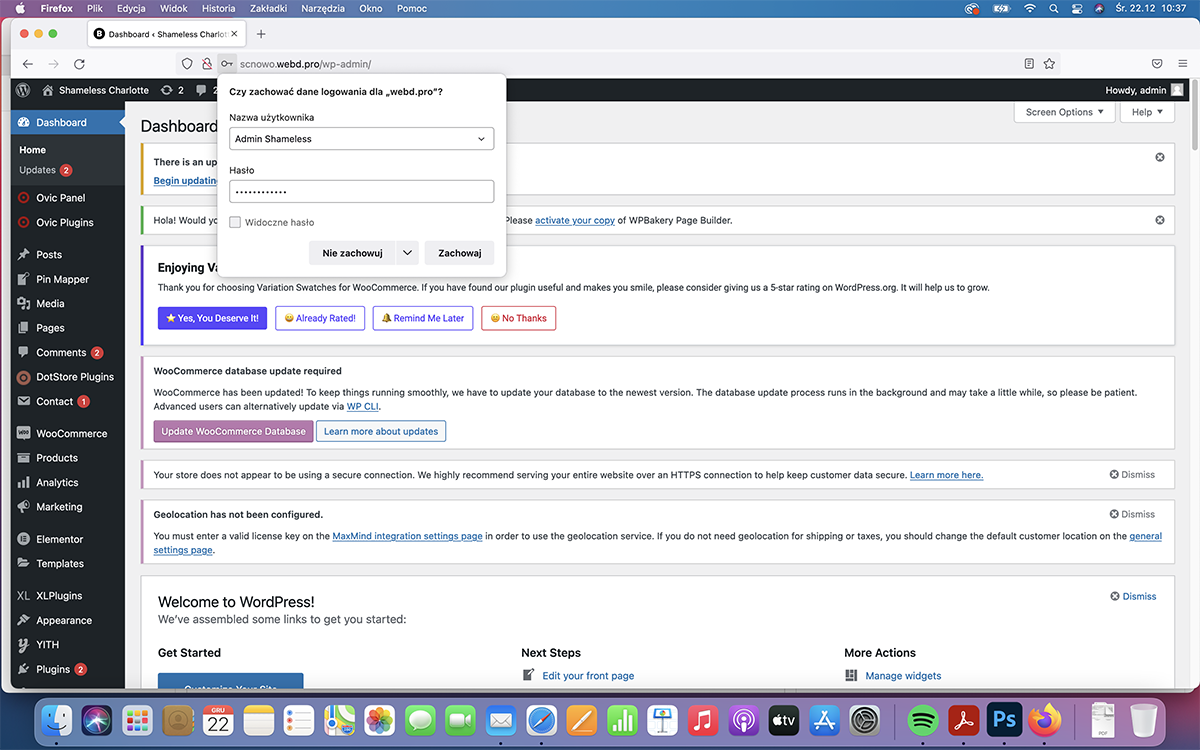Click "Learn more about updates" button
Viewport: 1200px width, 750px height.
point(381,431)
